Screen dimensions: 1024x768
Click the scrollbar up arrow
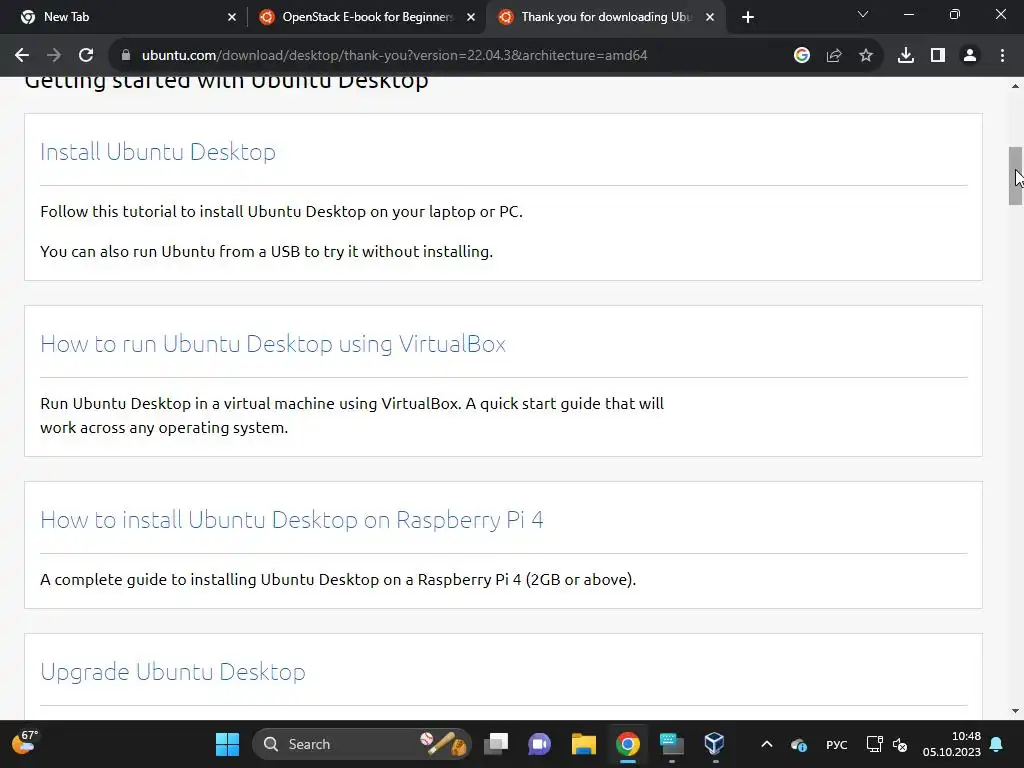1015,86
